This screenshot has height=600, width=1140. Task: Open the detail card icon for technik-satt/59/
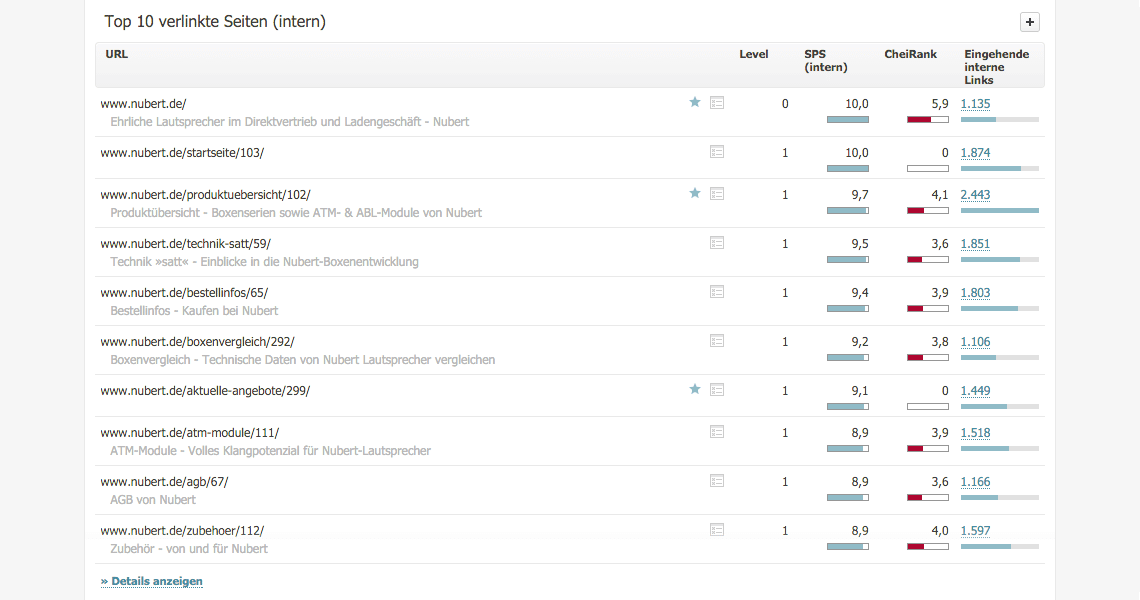[717, 243]
